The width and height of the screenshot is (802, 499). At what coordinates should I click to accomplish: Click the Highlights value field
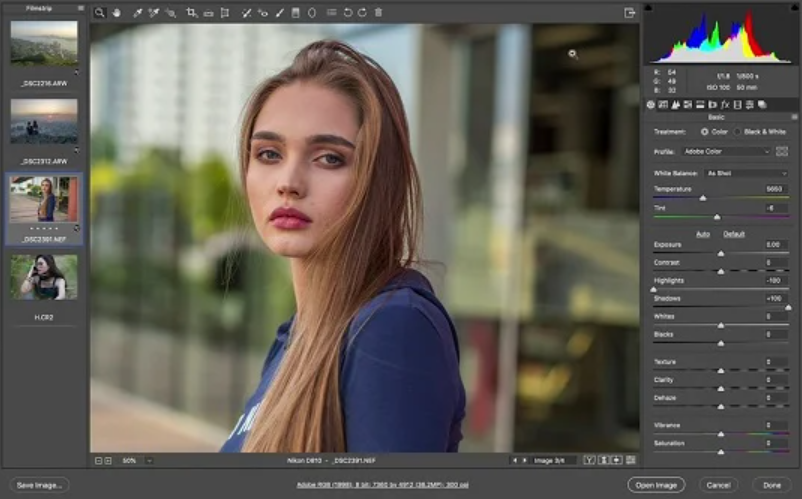click(774, 281)
